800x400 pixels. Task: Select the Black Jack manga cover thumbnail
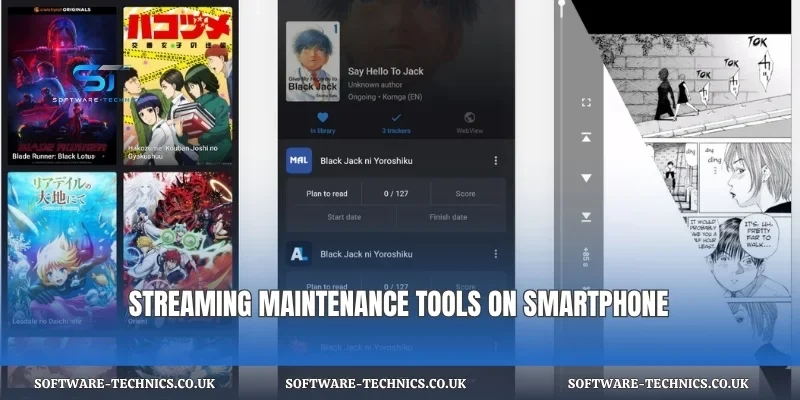[312, 61]
